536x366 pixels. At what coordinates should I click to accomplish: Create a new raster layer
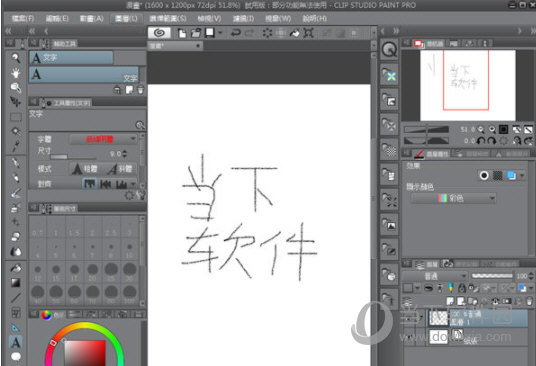pos(450,301)
